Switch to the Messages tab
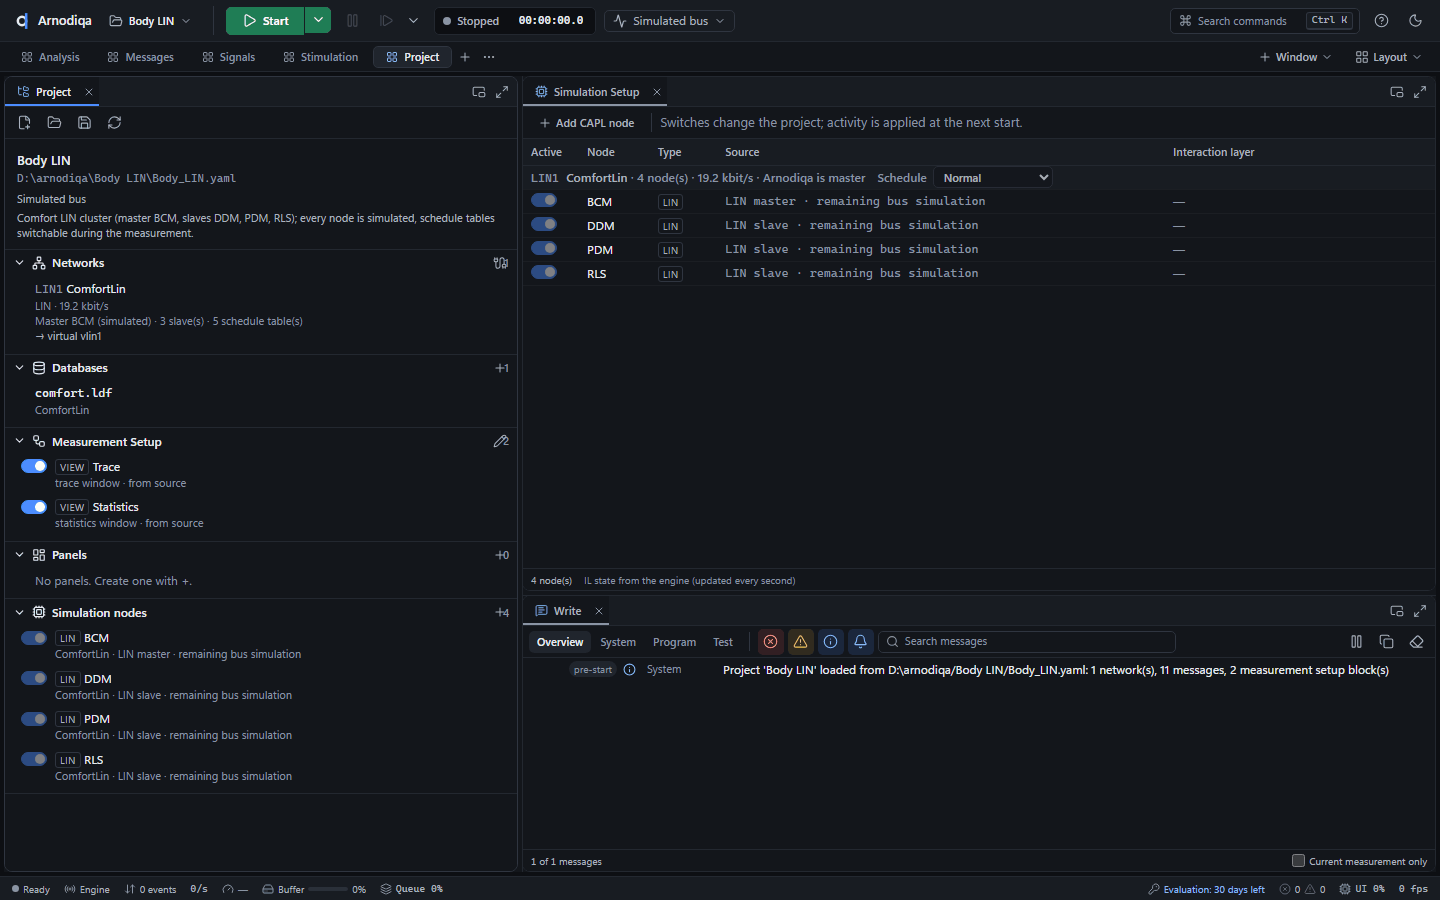This screenshot has width=1440, height=900. click(140, 57)
